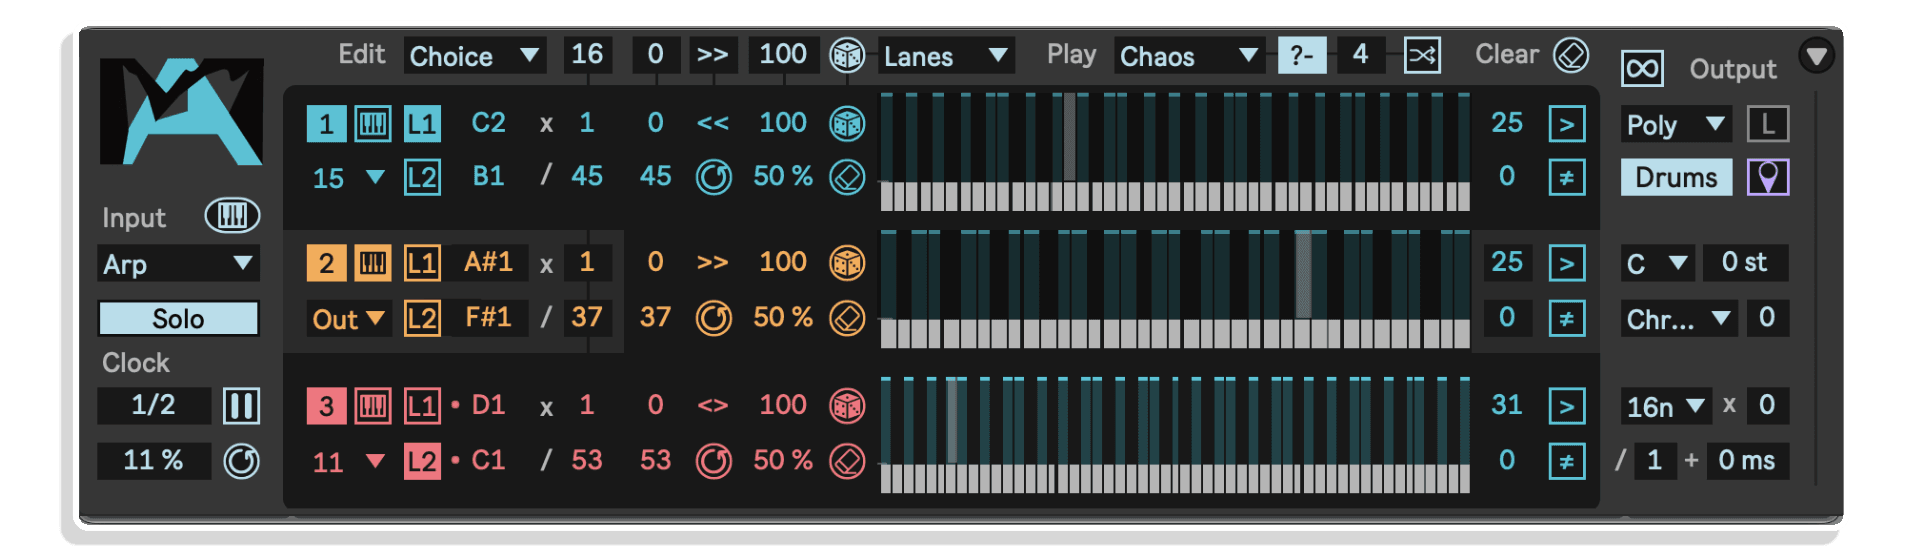The width and height of the screenshot is (1920, 551).
Task: Click the delay field 0 ms
Action: click(1747, 461)
